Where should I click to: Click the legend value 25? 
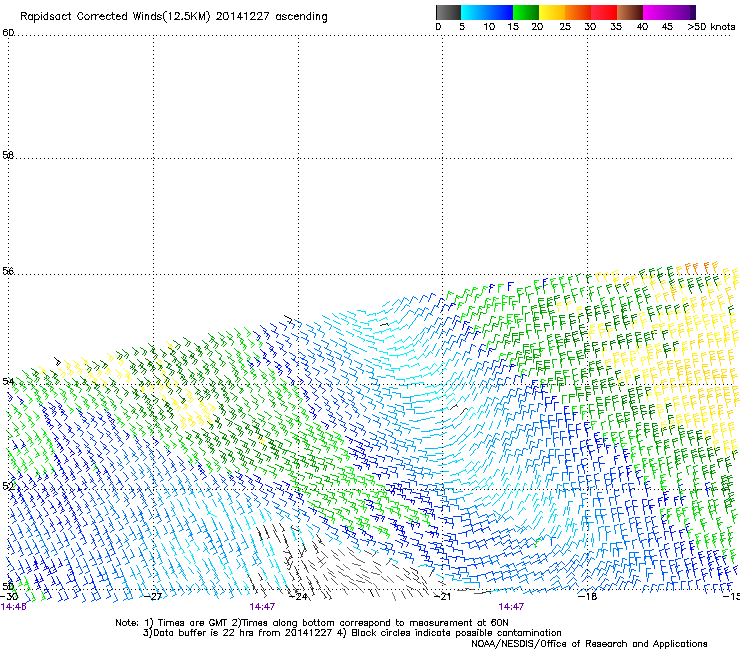(x=565, y=27)
